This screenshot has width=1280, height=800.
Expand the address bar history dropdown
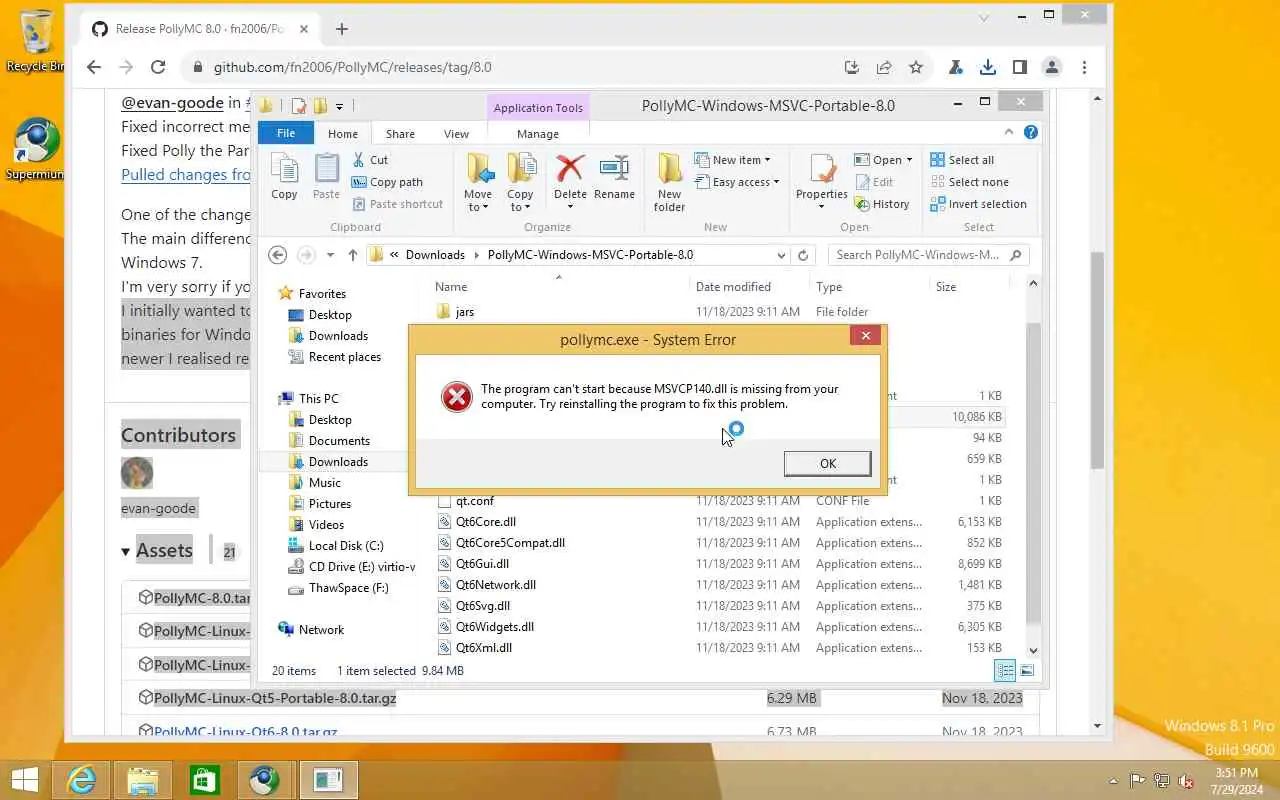781,255
